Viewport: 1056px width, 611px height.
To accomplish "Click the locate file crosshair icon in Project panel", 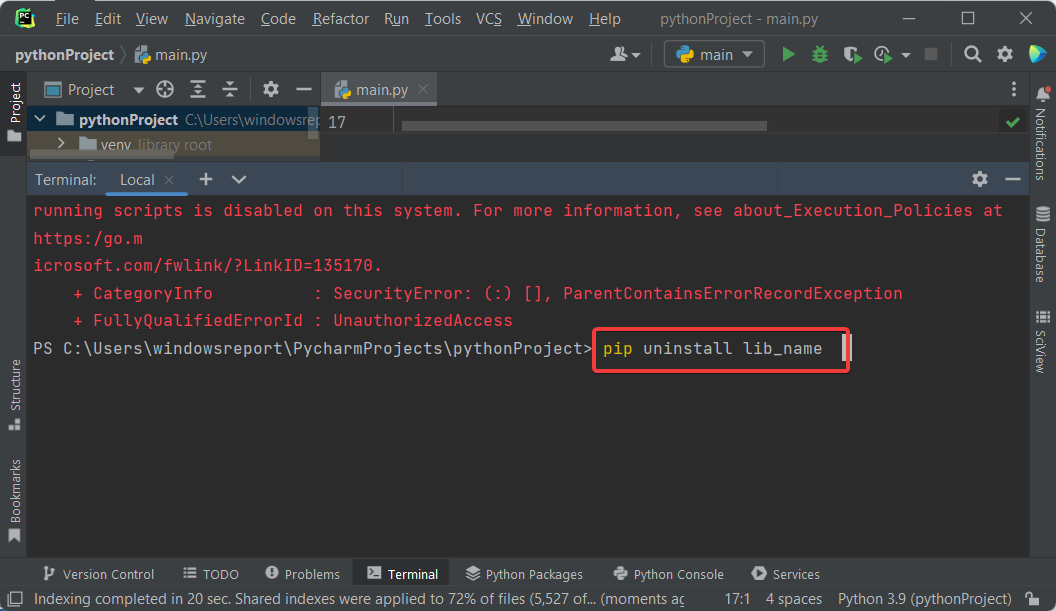I will tap(165, 90).
